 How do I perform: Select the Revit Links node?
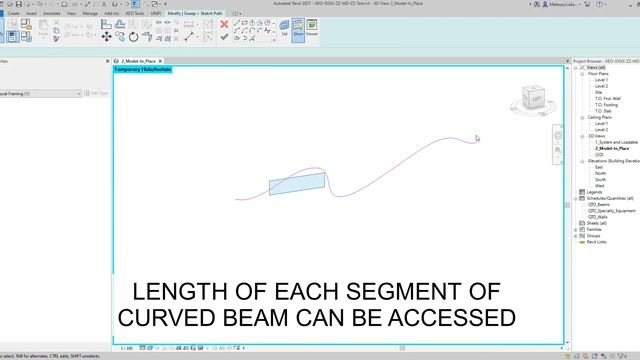(596, 242)
